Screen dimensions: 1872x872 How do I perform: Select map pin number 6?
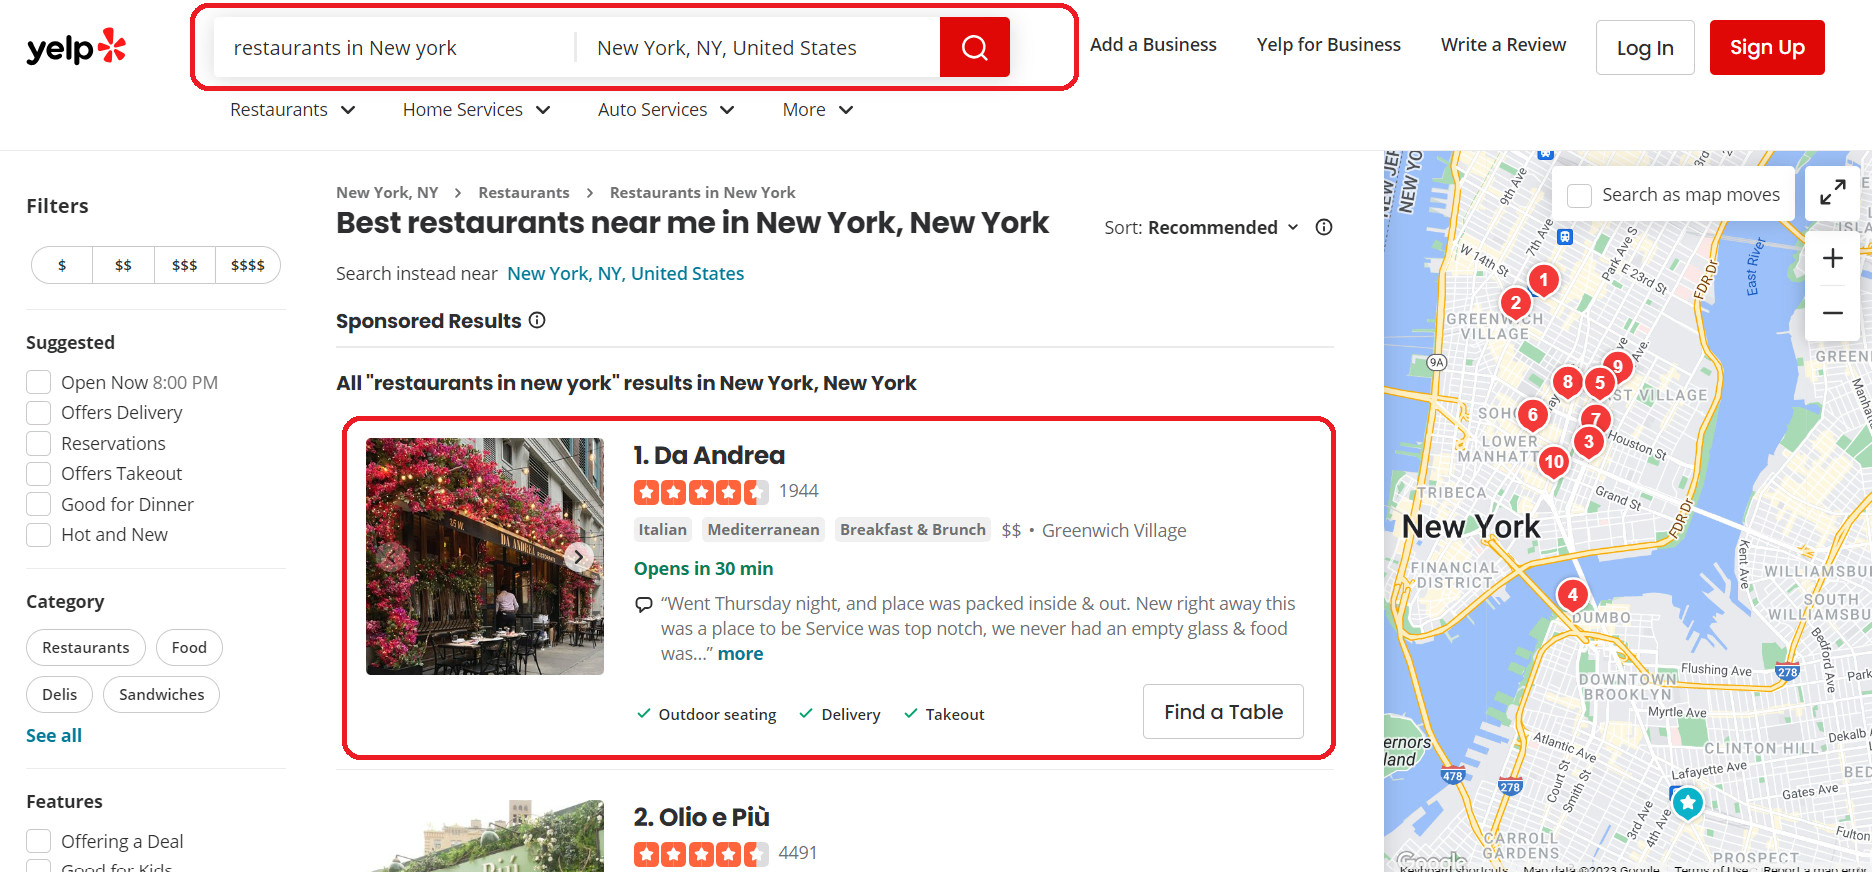(1532, 414)
